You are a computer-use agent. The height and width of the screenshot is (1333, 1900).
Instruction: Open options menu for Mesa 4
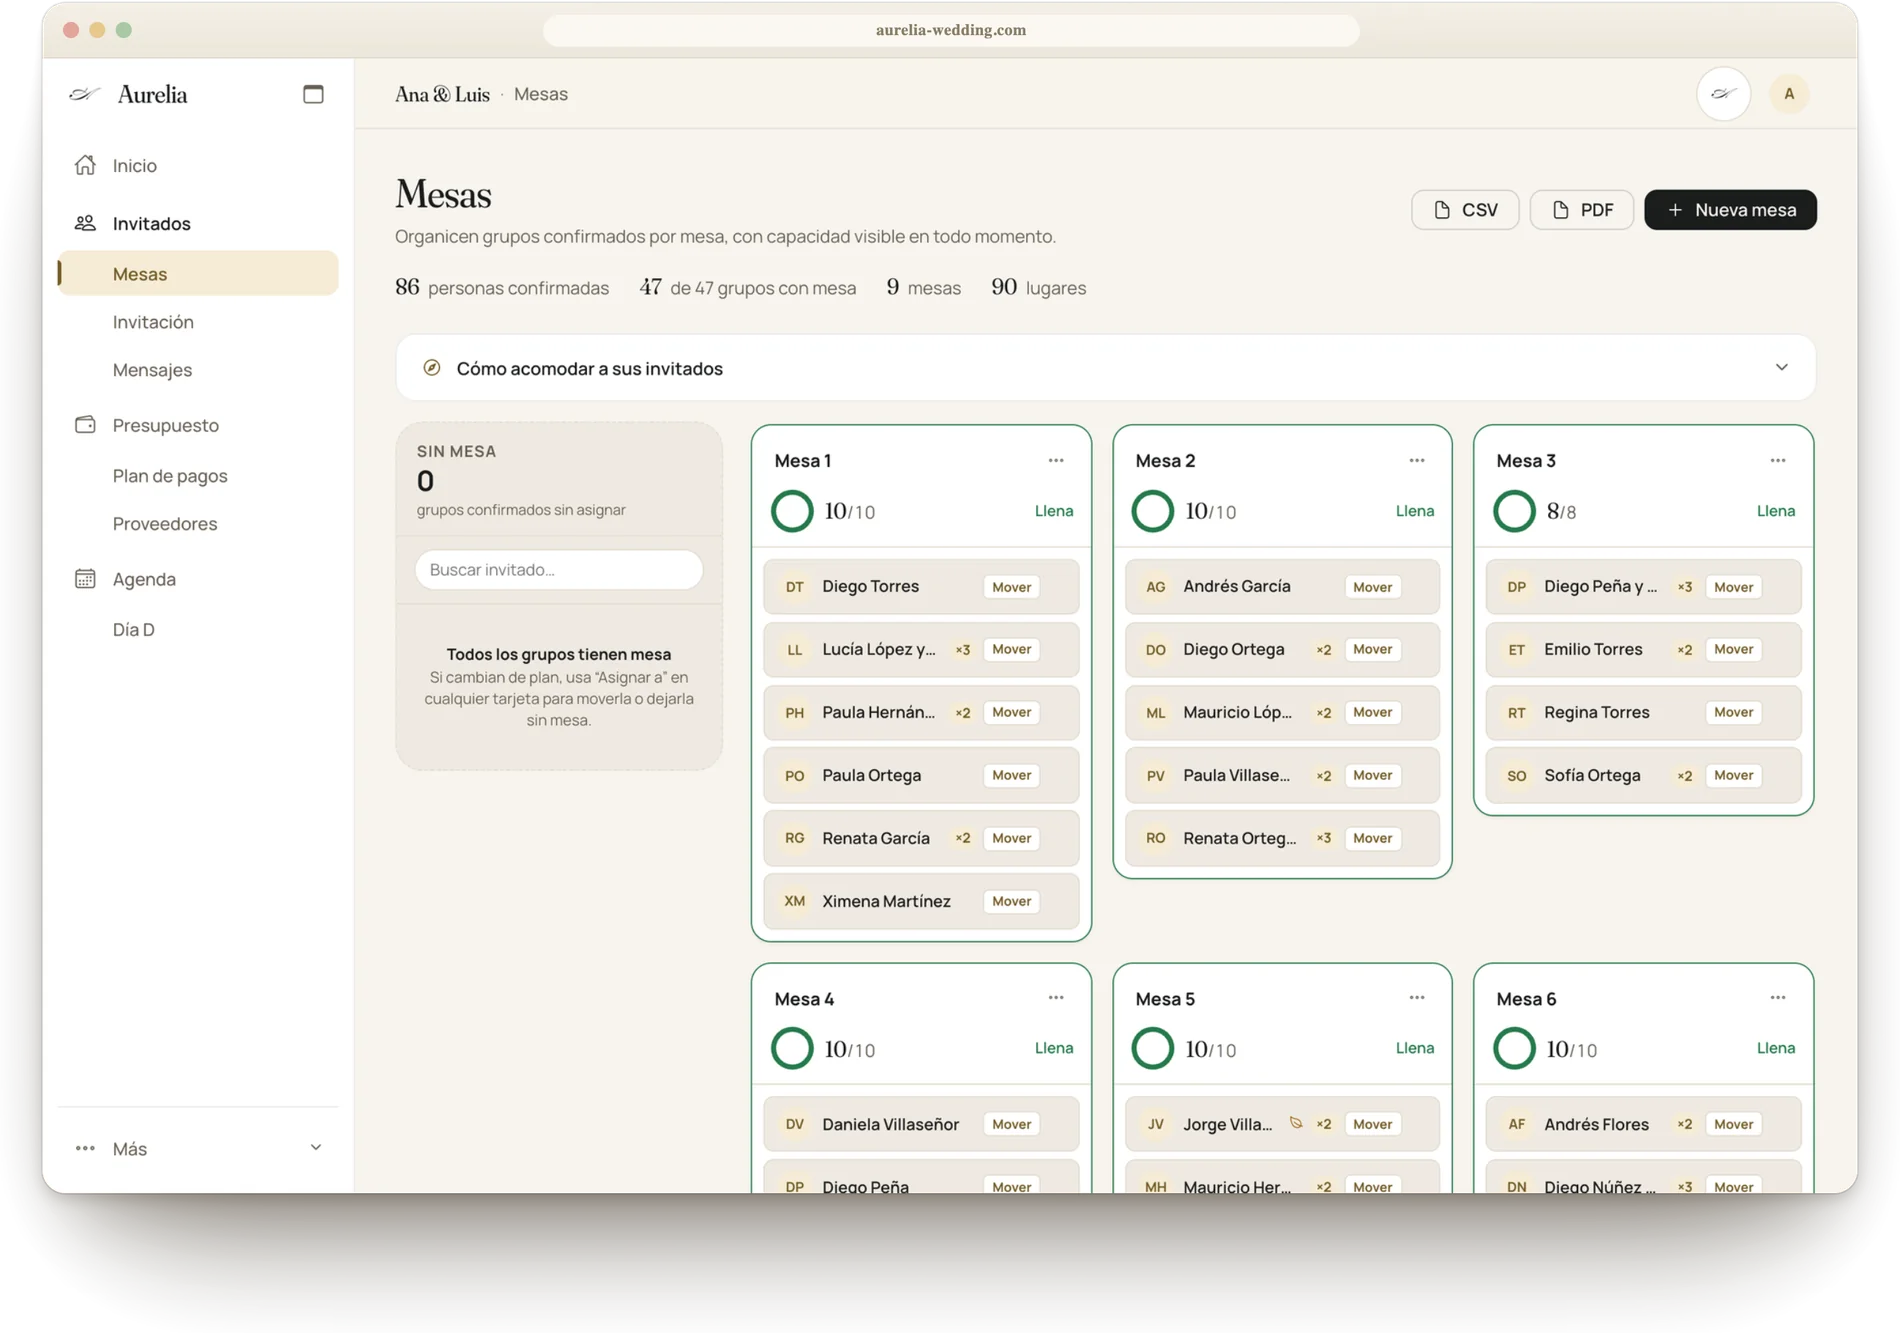(1056, 998)
